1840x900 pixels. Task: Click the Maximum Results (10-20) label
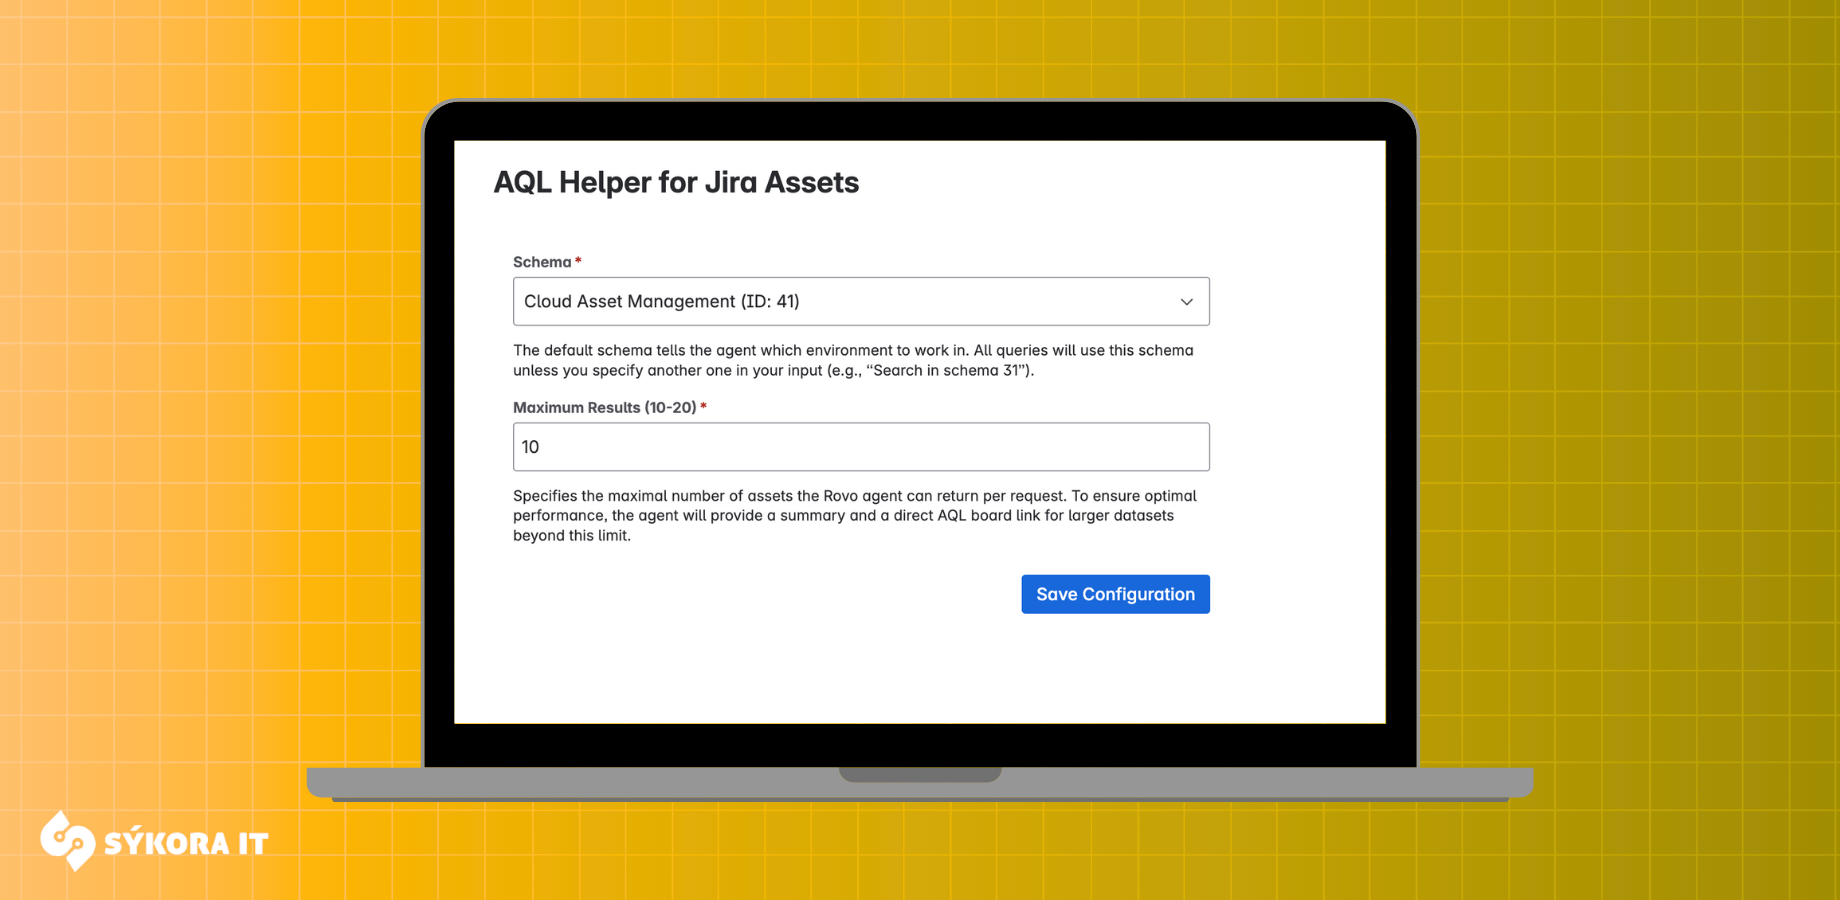(x=604, y=408)
